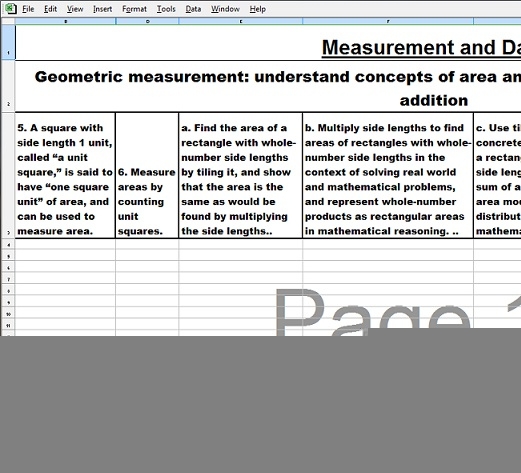Open the File menu
521x473 pixels.
pyautogui.click(x=28, y=9)
